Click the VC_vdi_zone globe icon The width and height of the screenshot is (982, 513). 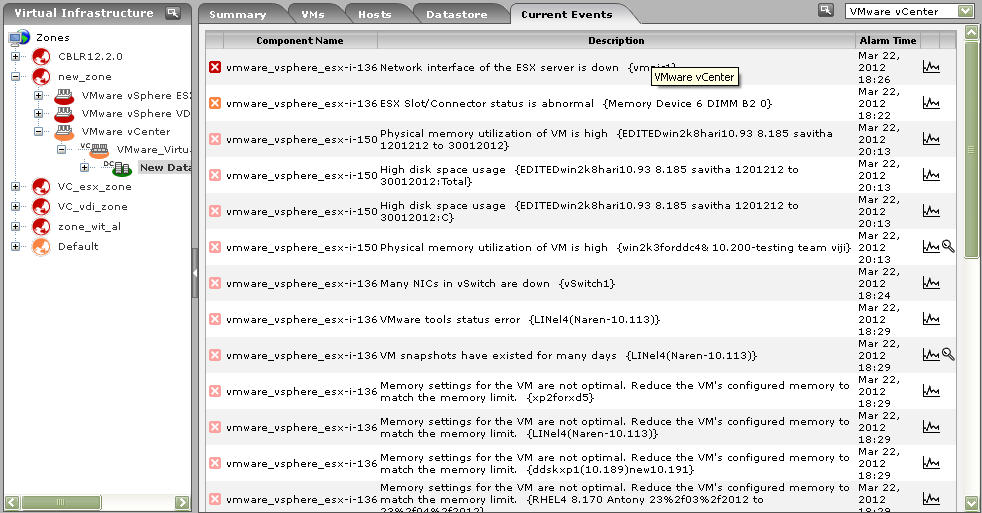(41, 206)
